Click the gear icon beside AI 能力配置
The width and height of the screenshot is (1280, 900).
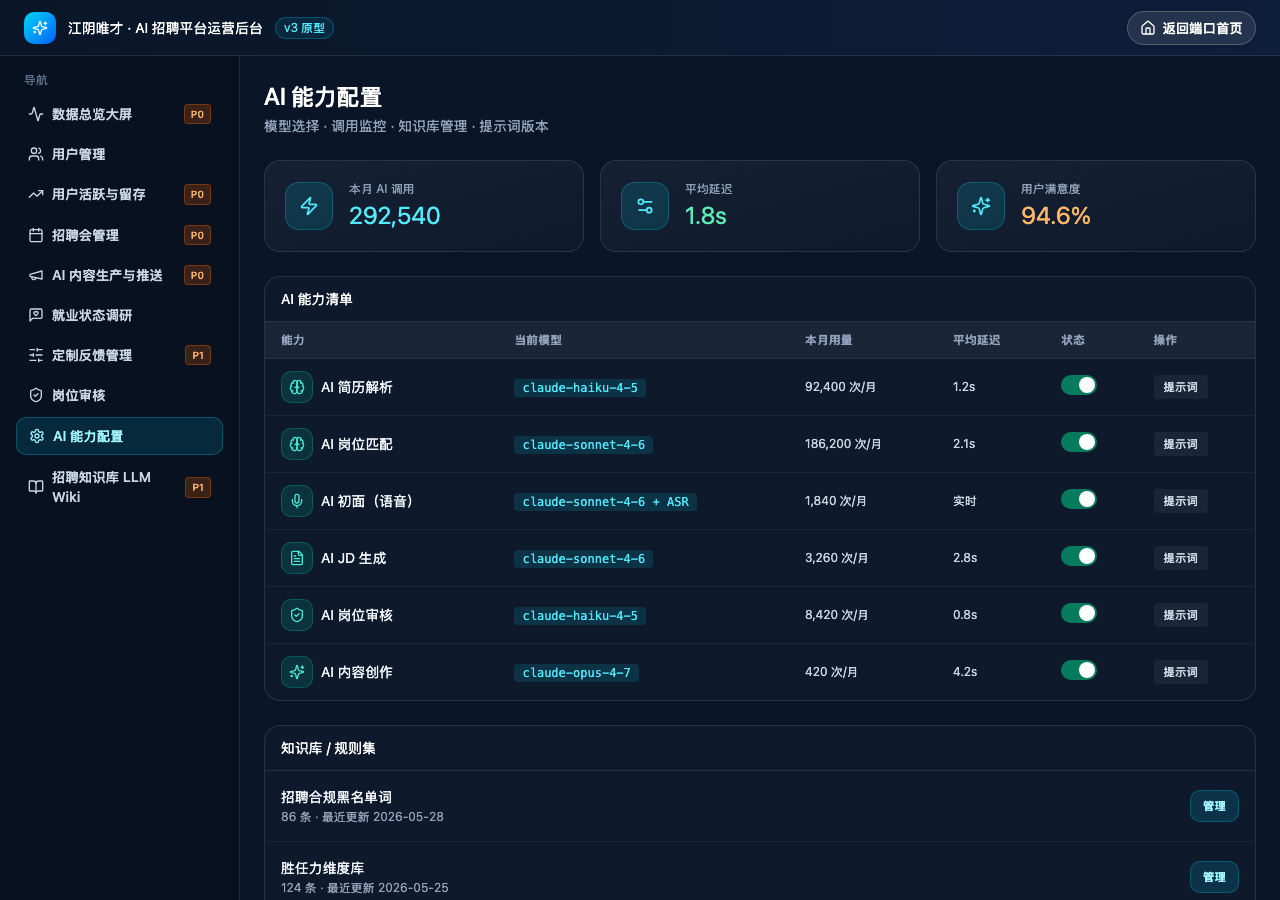(37, 436)
